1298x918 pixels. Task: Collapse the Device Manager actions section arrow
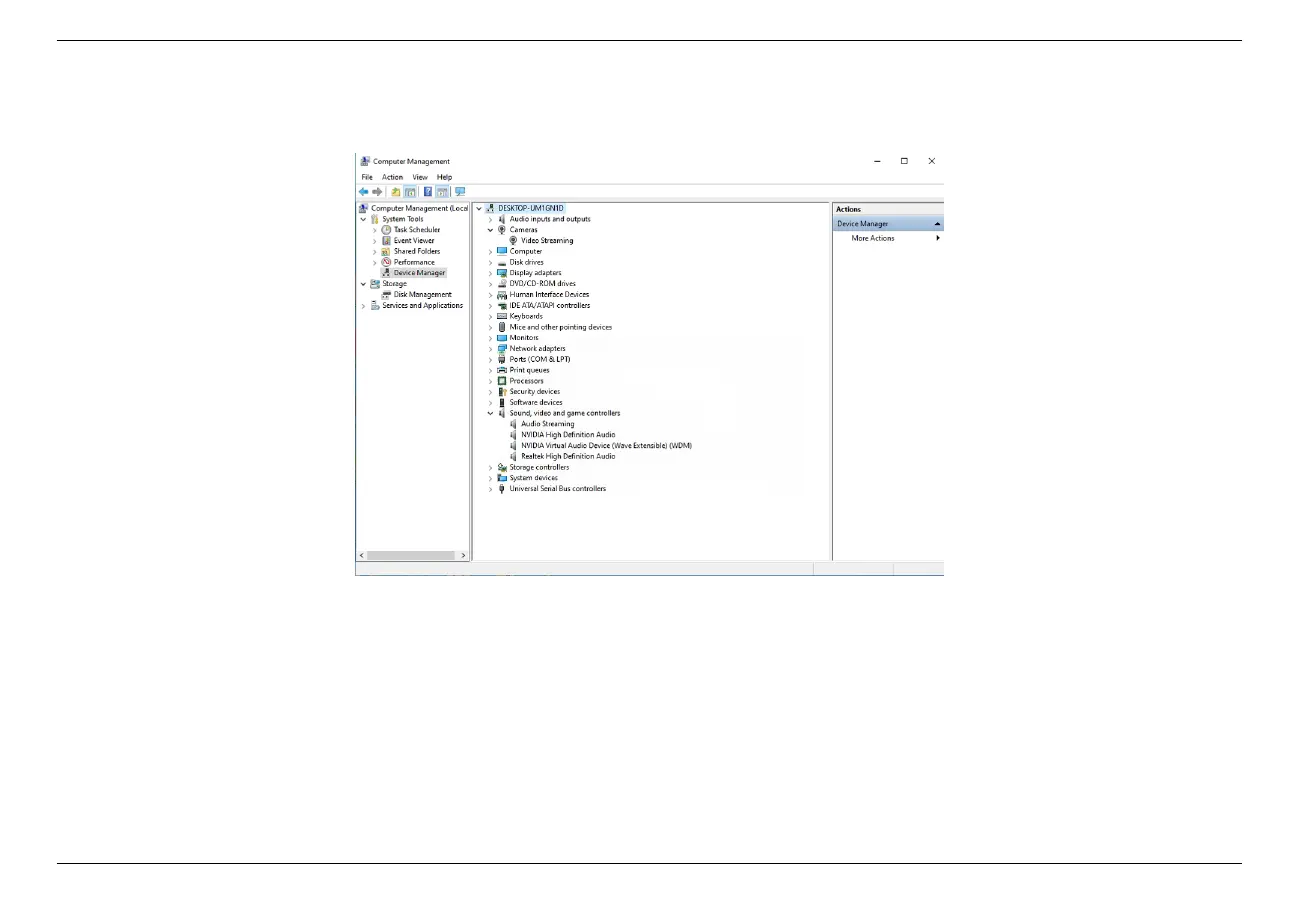tap(937, 224)
